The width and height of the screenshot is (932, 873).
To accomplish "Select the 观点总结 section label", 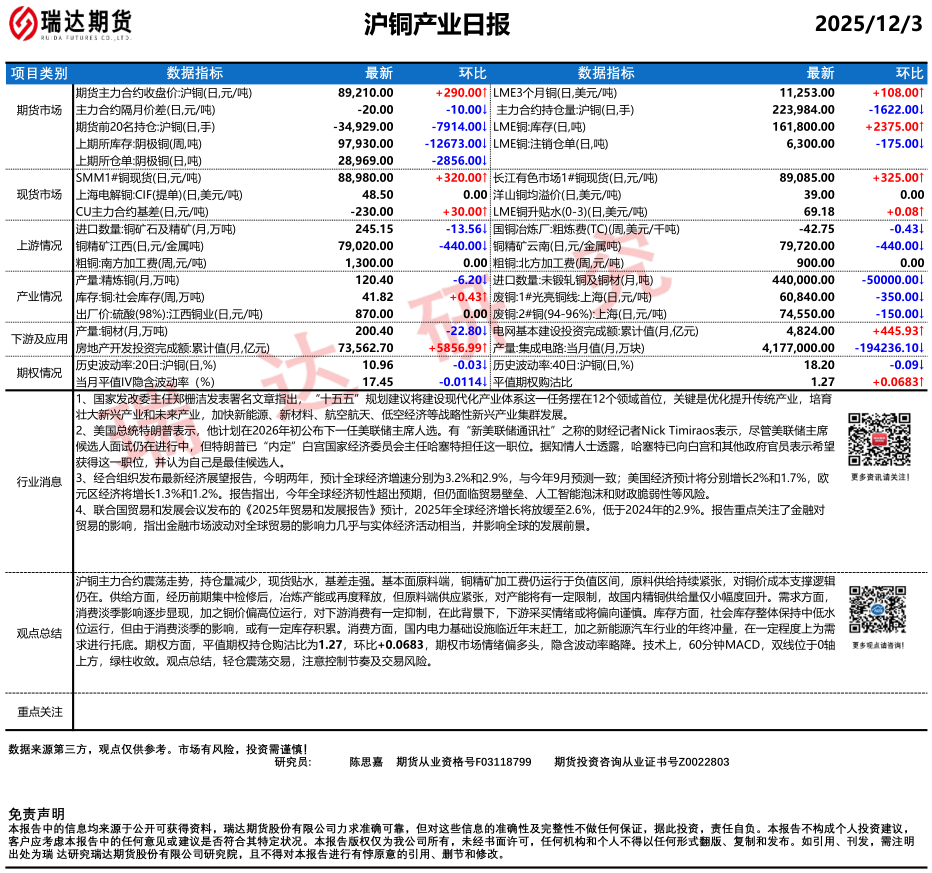I will (39, 632).
